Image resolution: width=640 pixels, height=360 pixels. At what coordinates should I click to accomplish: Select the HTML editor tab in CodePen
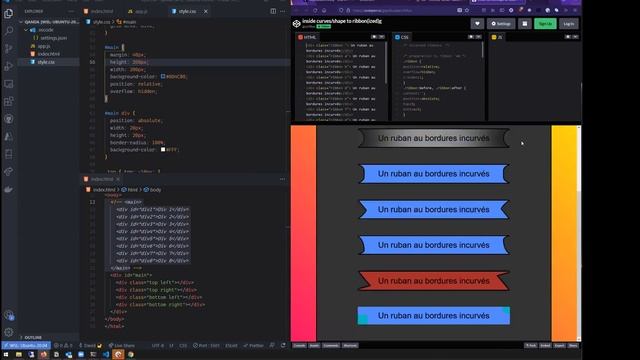click(307, 37)
